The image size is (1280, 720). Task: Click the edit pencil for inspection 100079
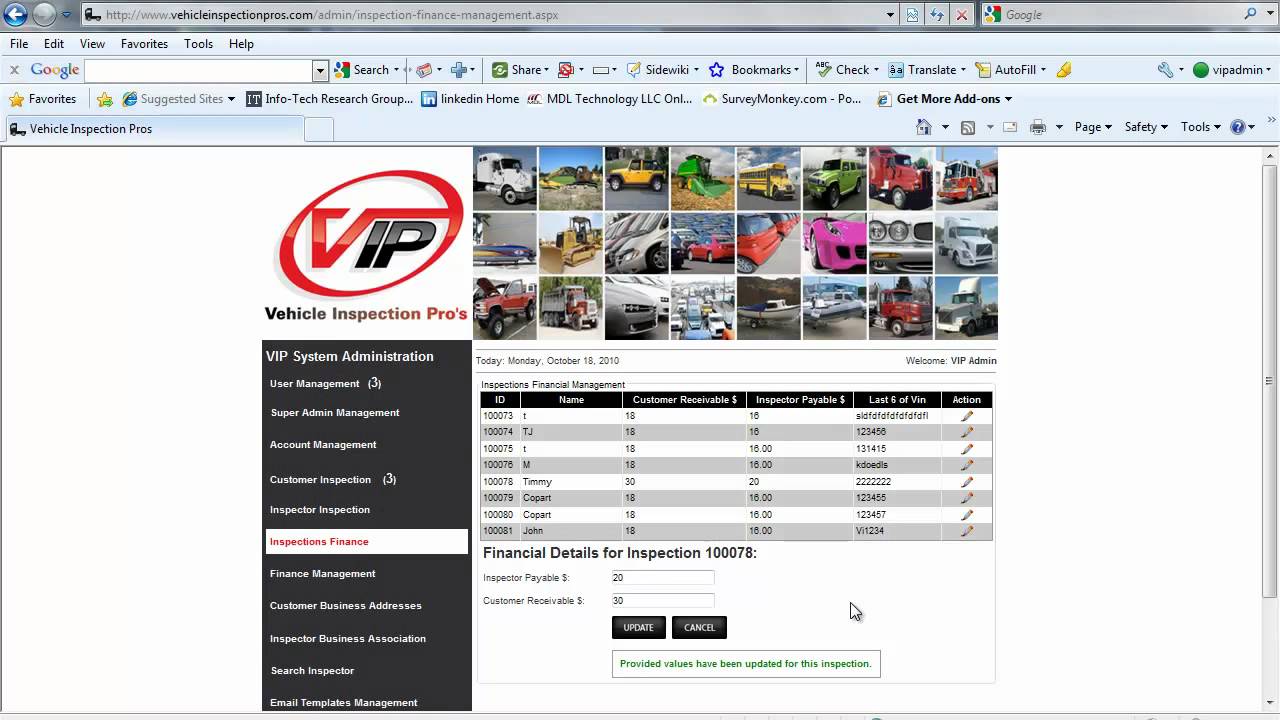pos(967,498)
